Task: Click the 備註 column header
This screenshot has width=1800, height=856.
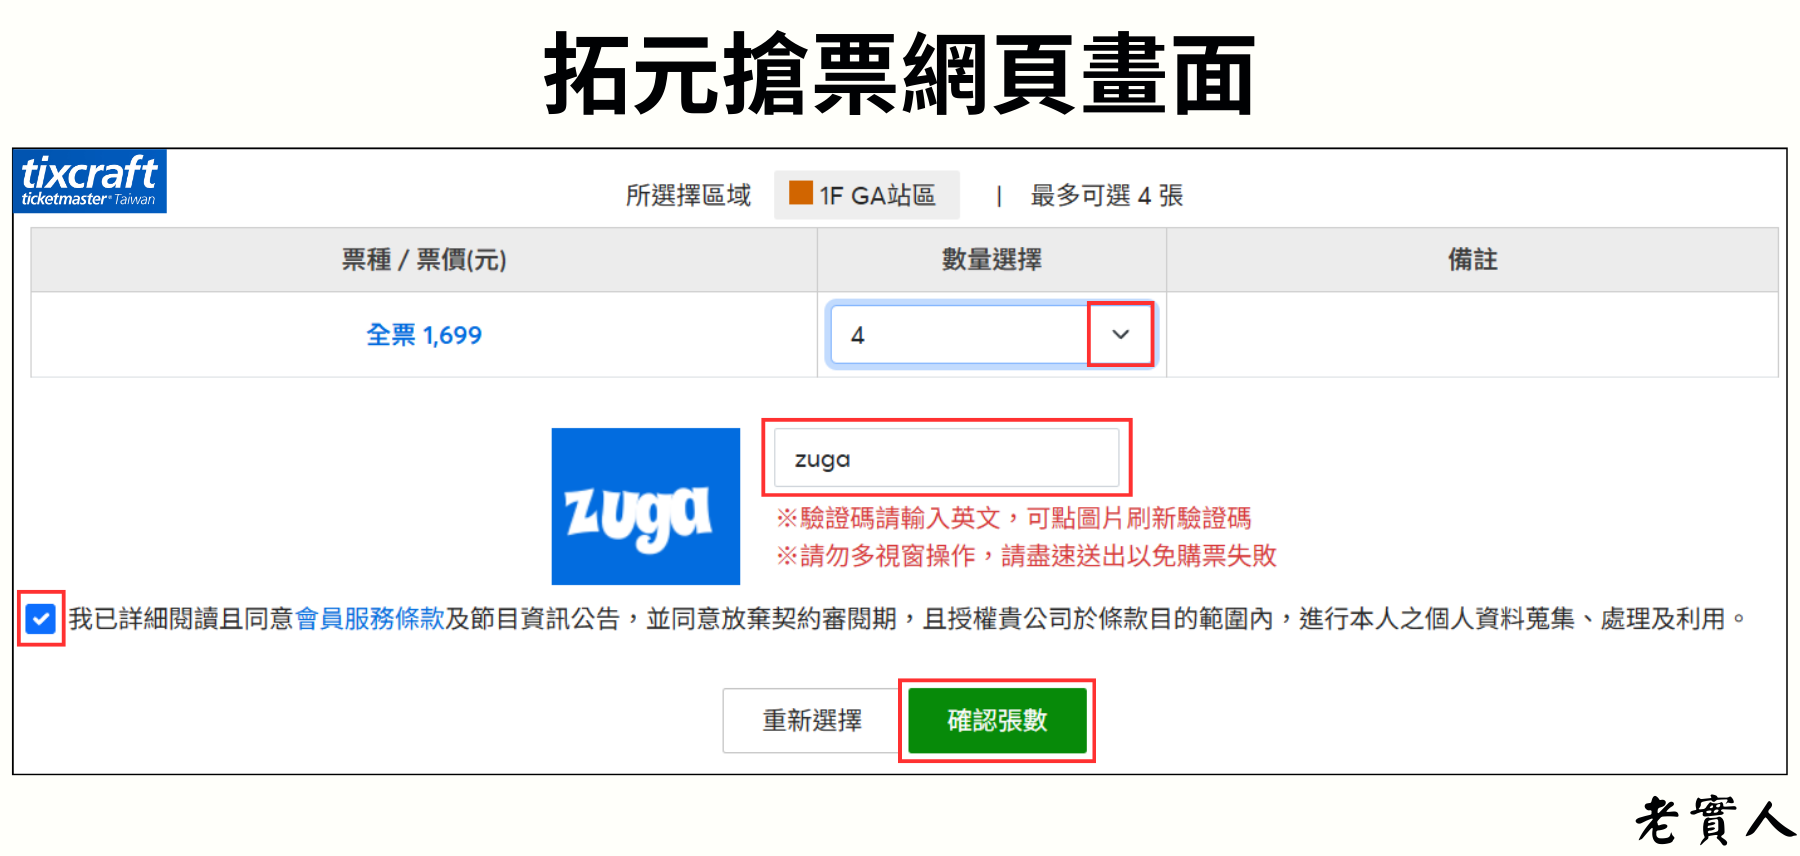Action: 1472,260
